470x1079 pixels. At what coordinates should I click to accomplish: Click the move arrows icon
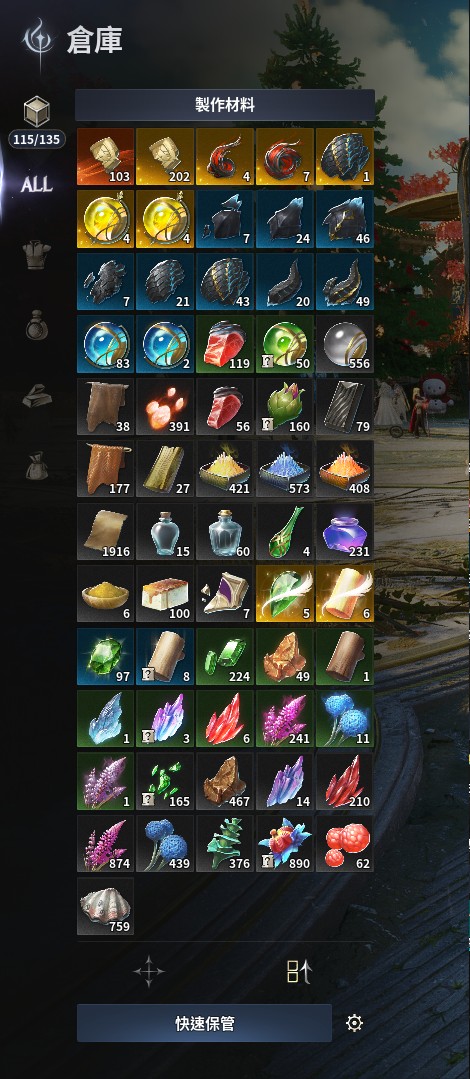(x=149, y=972)
